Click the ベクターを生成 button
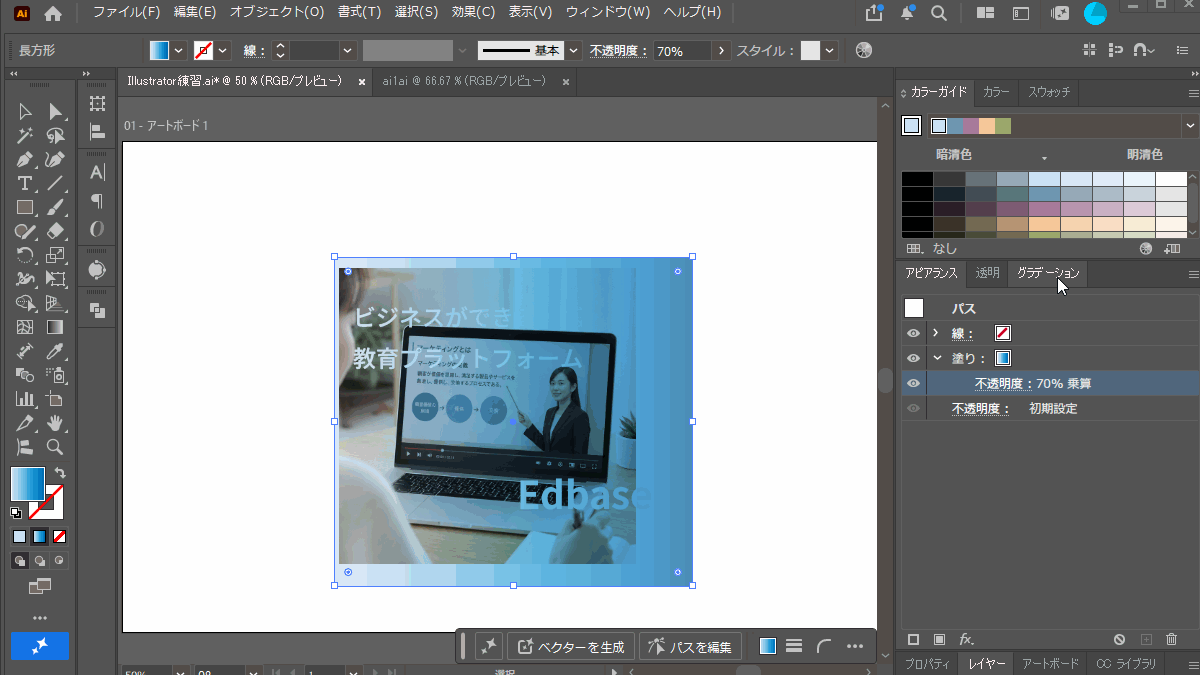The height and width of the screenshot is (675, 1200). pyautogui.click(x=571, y=647)
